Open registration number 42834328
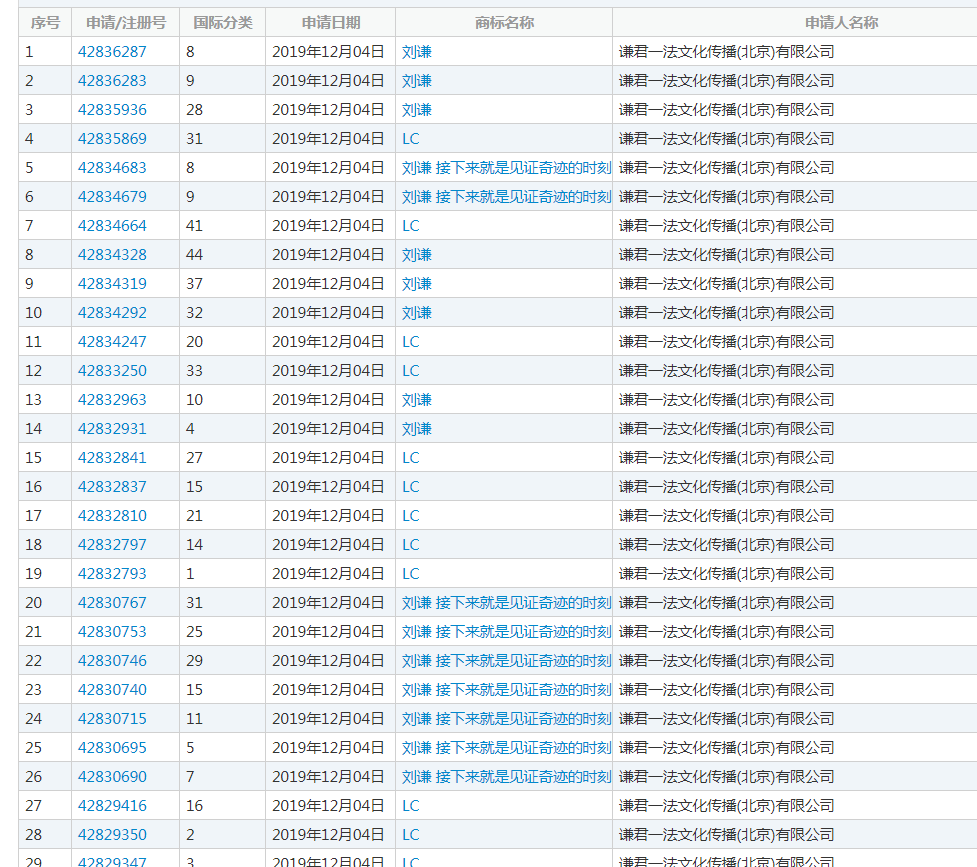 (x=112, y=255)
